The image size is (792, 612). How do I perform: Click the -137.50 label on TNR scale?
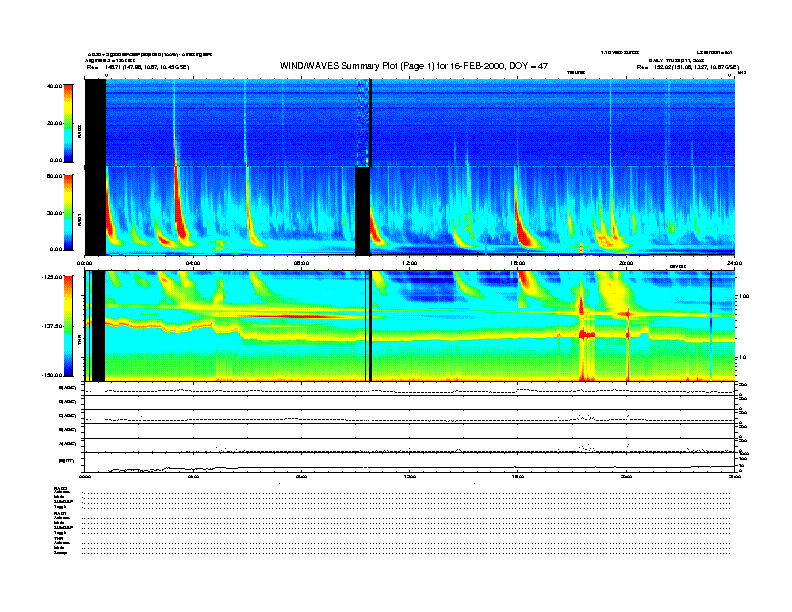pos(51,326)
